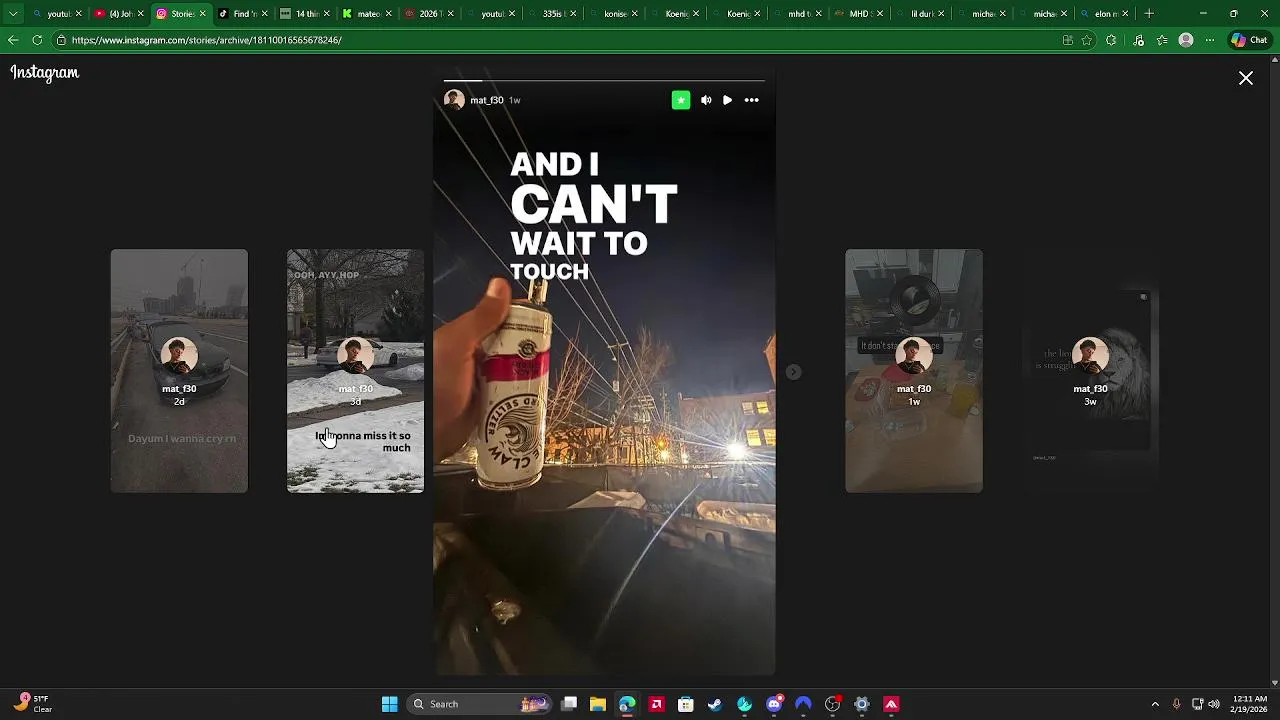
Task: Open Task View on the taskbar
Action: (x=569, y=704)
